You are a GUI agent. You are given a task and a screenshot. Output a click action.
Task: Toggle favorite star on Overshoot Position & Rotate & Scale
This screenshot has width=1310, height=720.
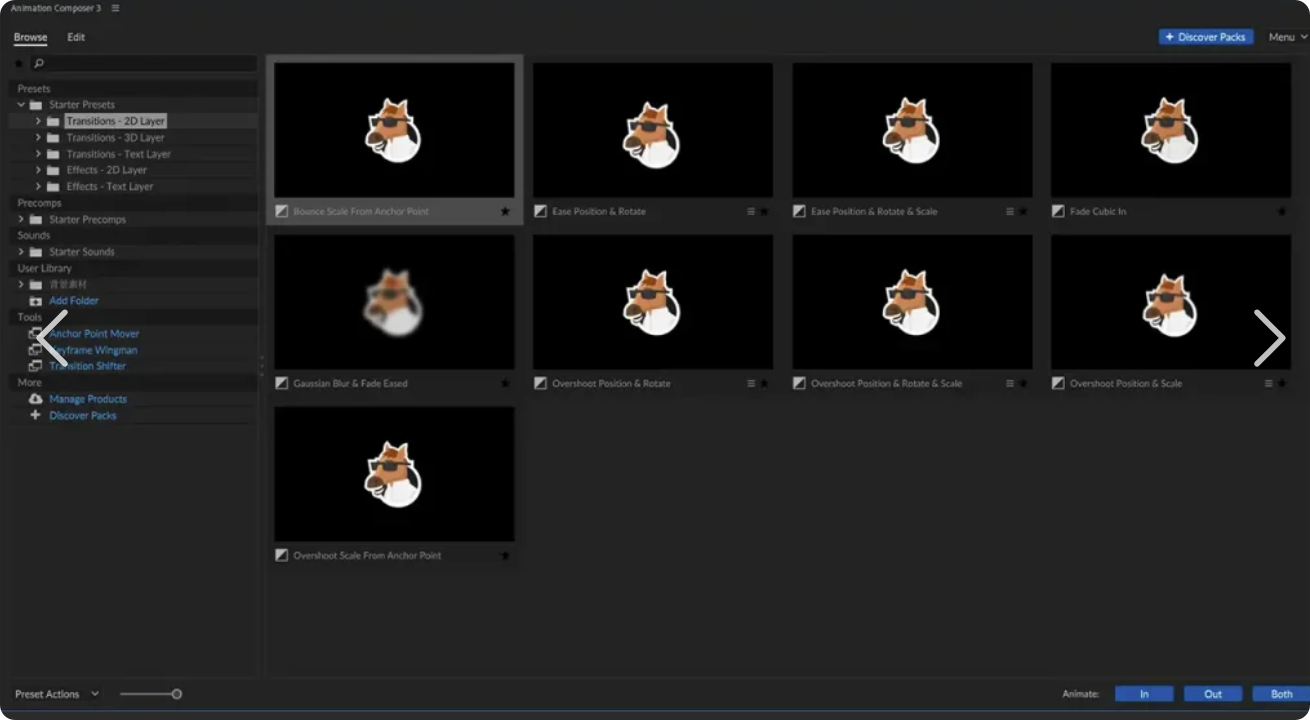coord(1023,384)
